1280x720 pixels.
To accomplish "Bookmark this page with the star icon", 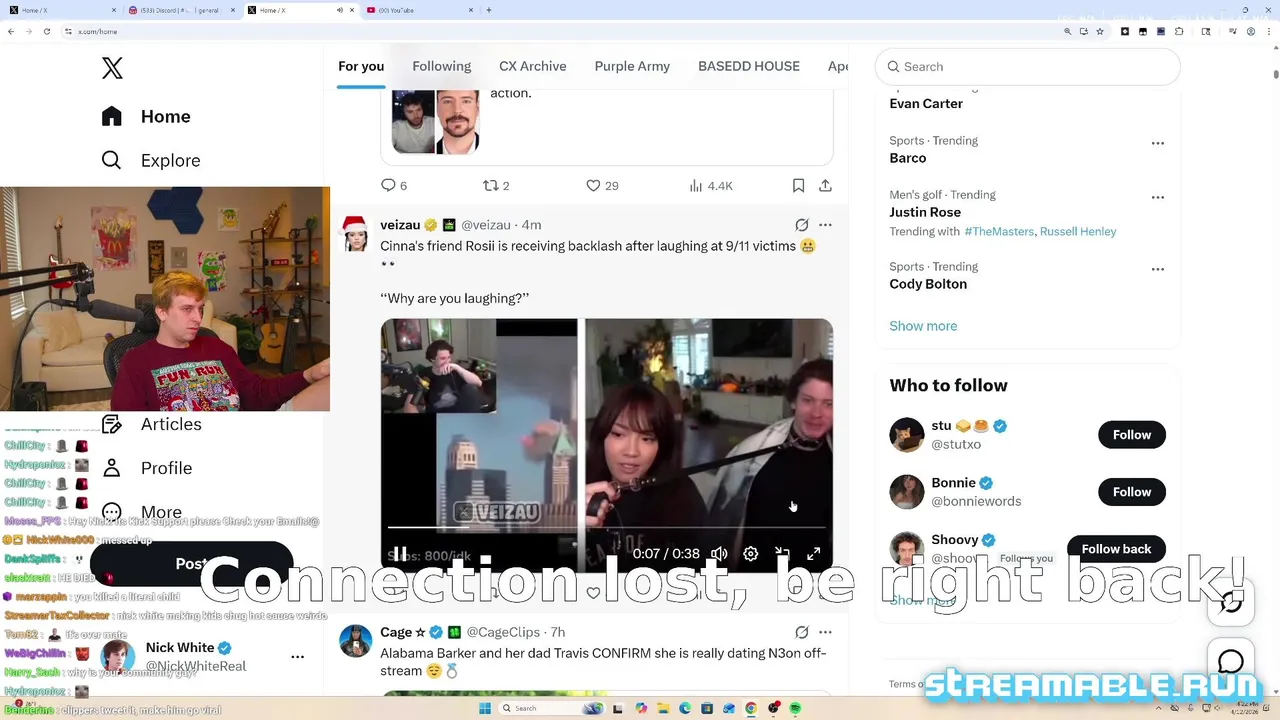I will 1100,32.
